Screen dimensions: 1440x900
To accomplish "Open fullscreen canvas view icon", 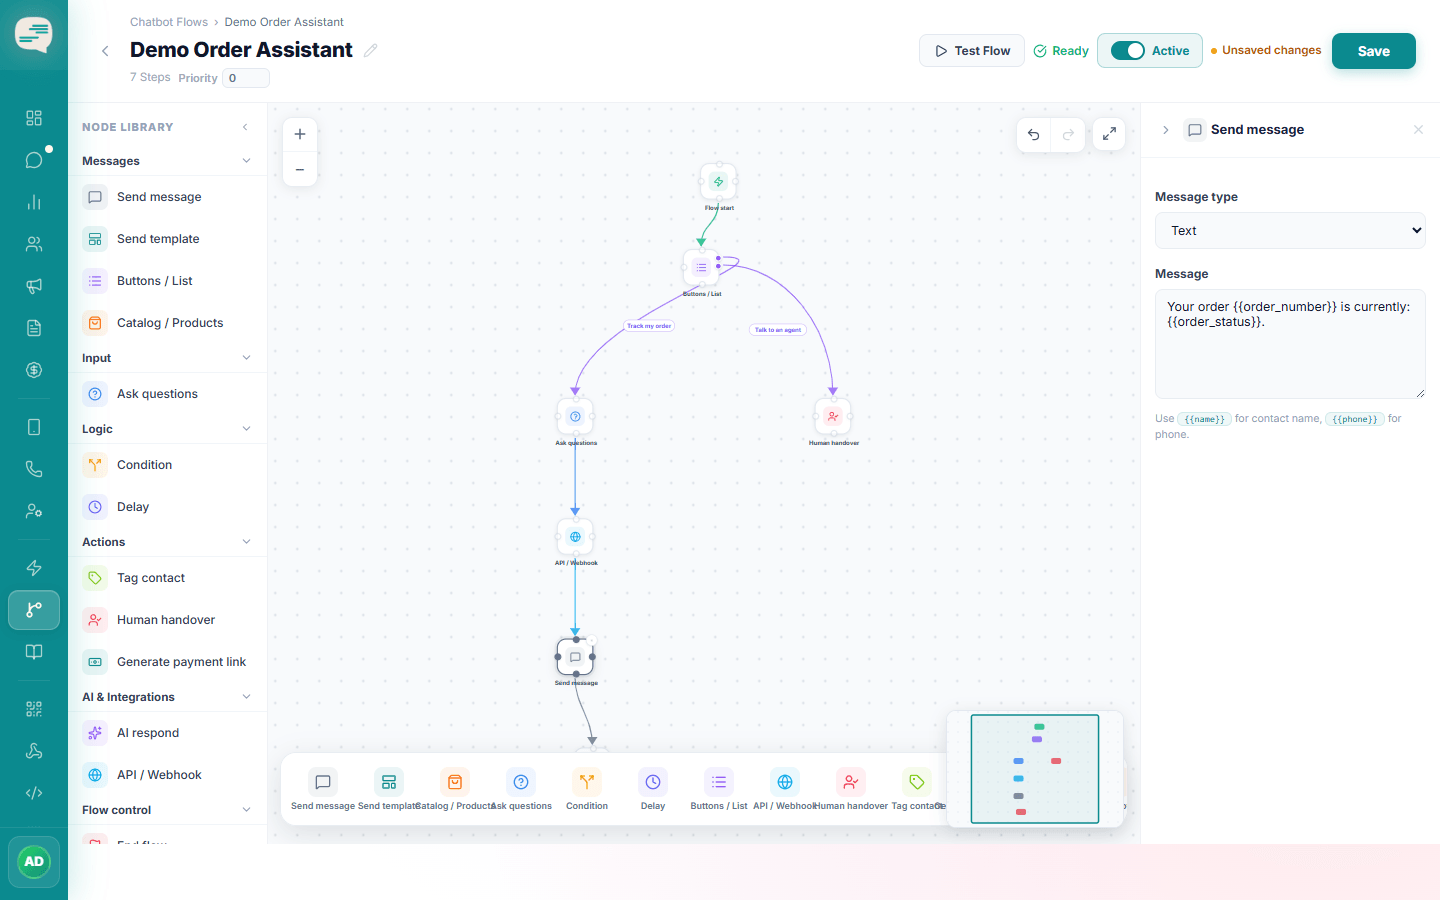I will coord(1109,134).
